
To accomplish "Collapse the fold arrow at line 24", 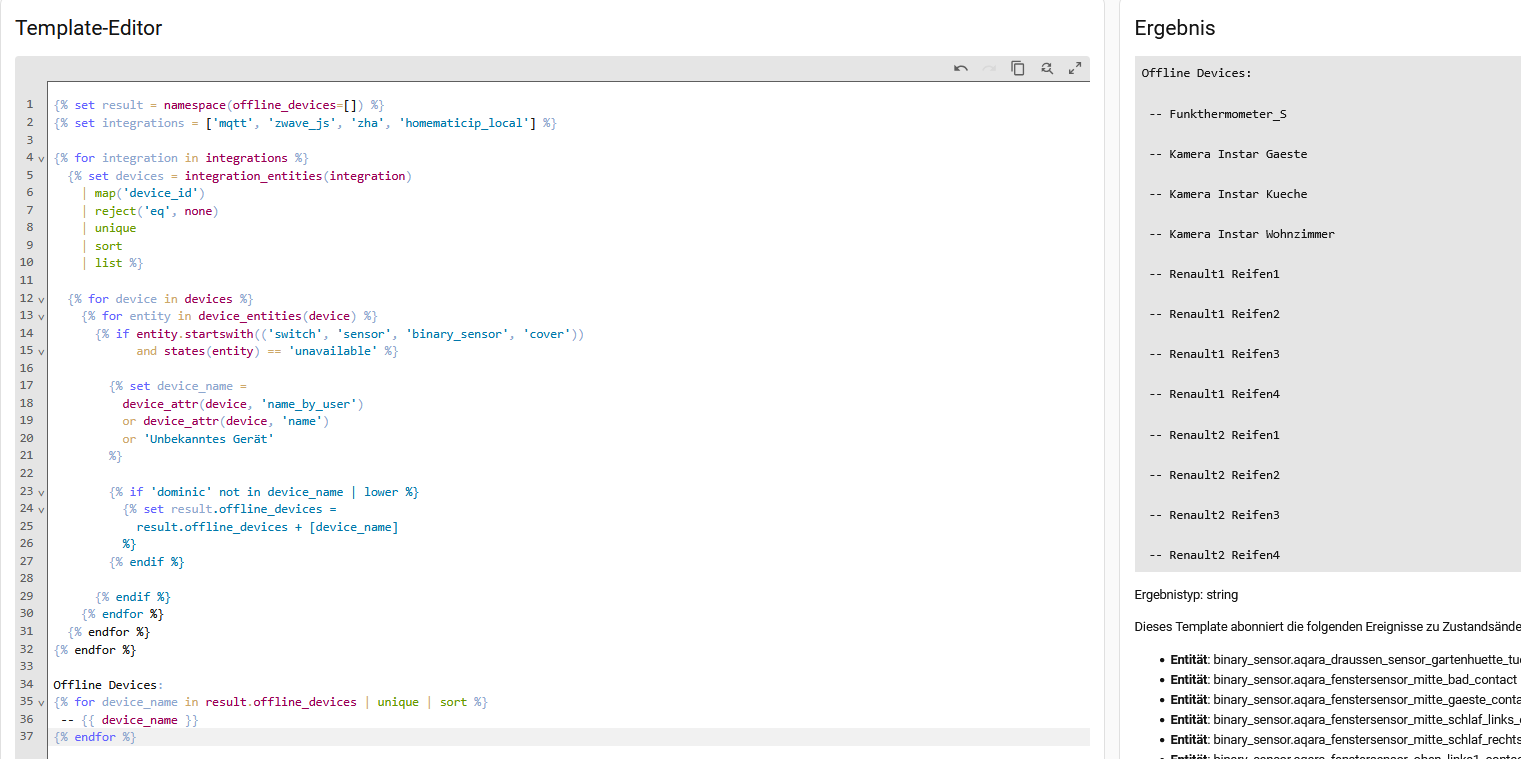I will [41, 509].
